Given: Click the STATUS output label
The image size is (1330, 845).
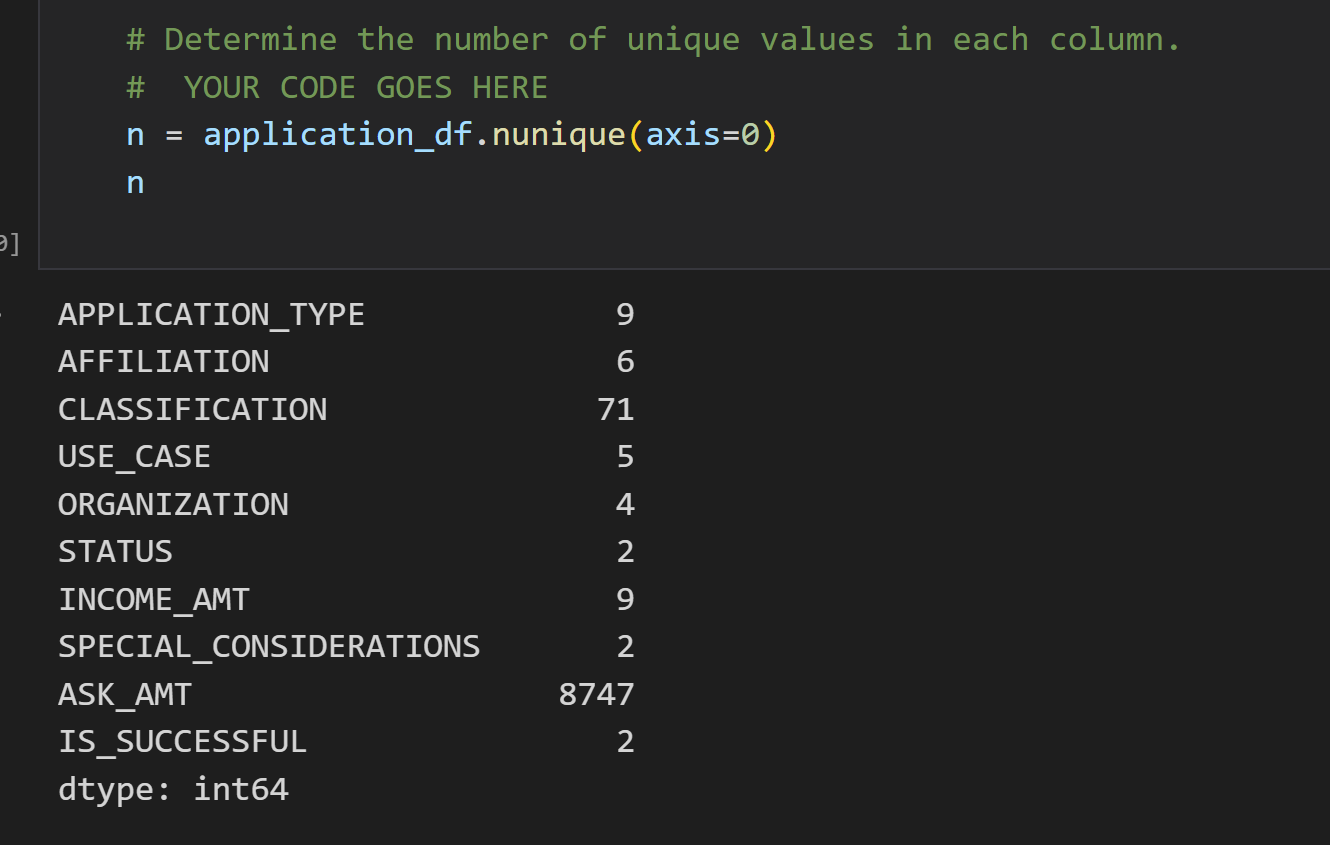Looking at the screenshot, I should coord(115,552).
